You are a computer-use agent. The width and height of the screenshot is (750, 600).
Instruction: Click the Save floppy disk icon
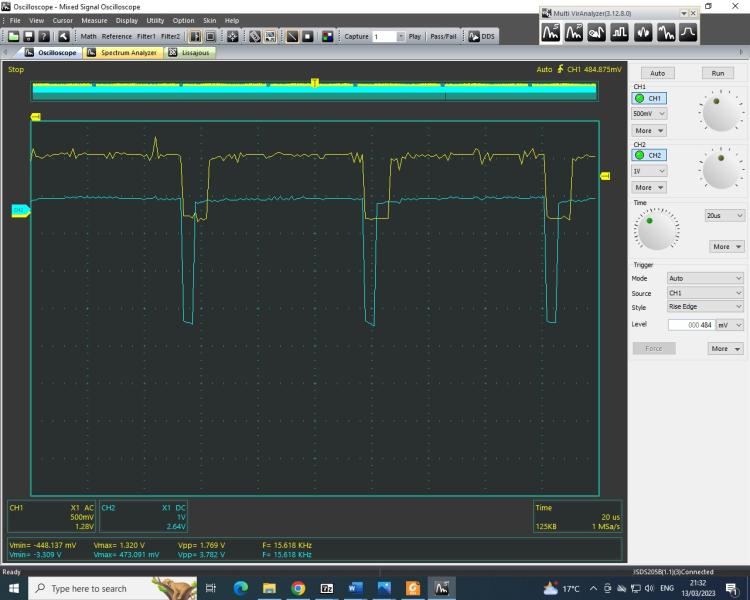(29, 36)
